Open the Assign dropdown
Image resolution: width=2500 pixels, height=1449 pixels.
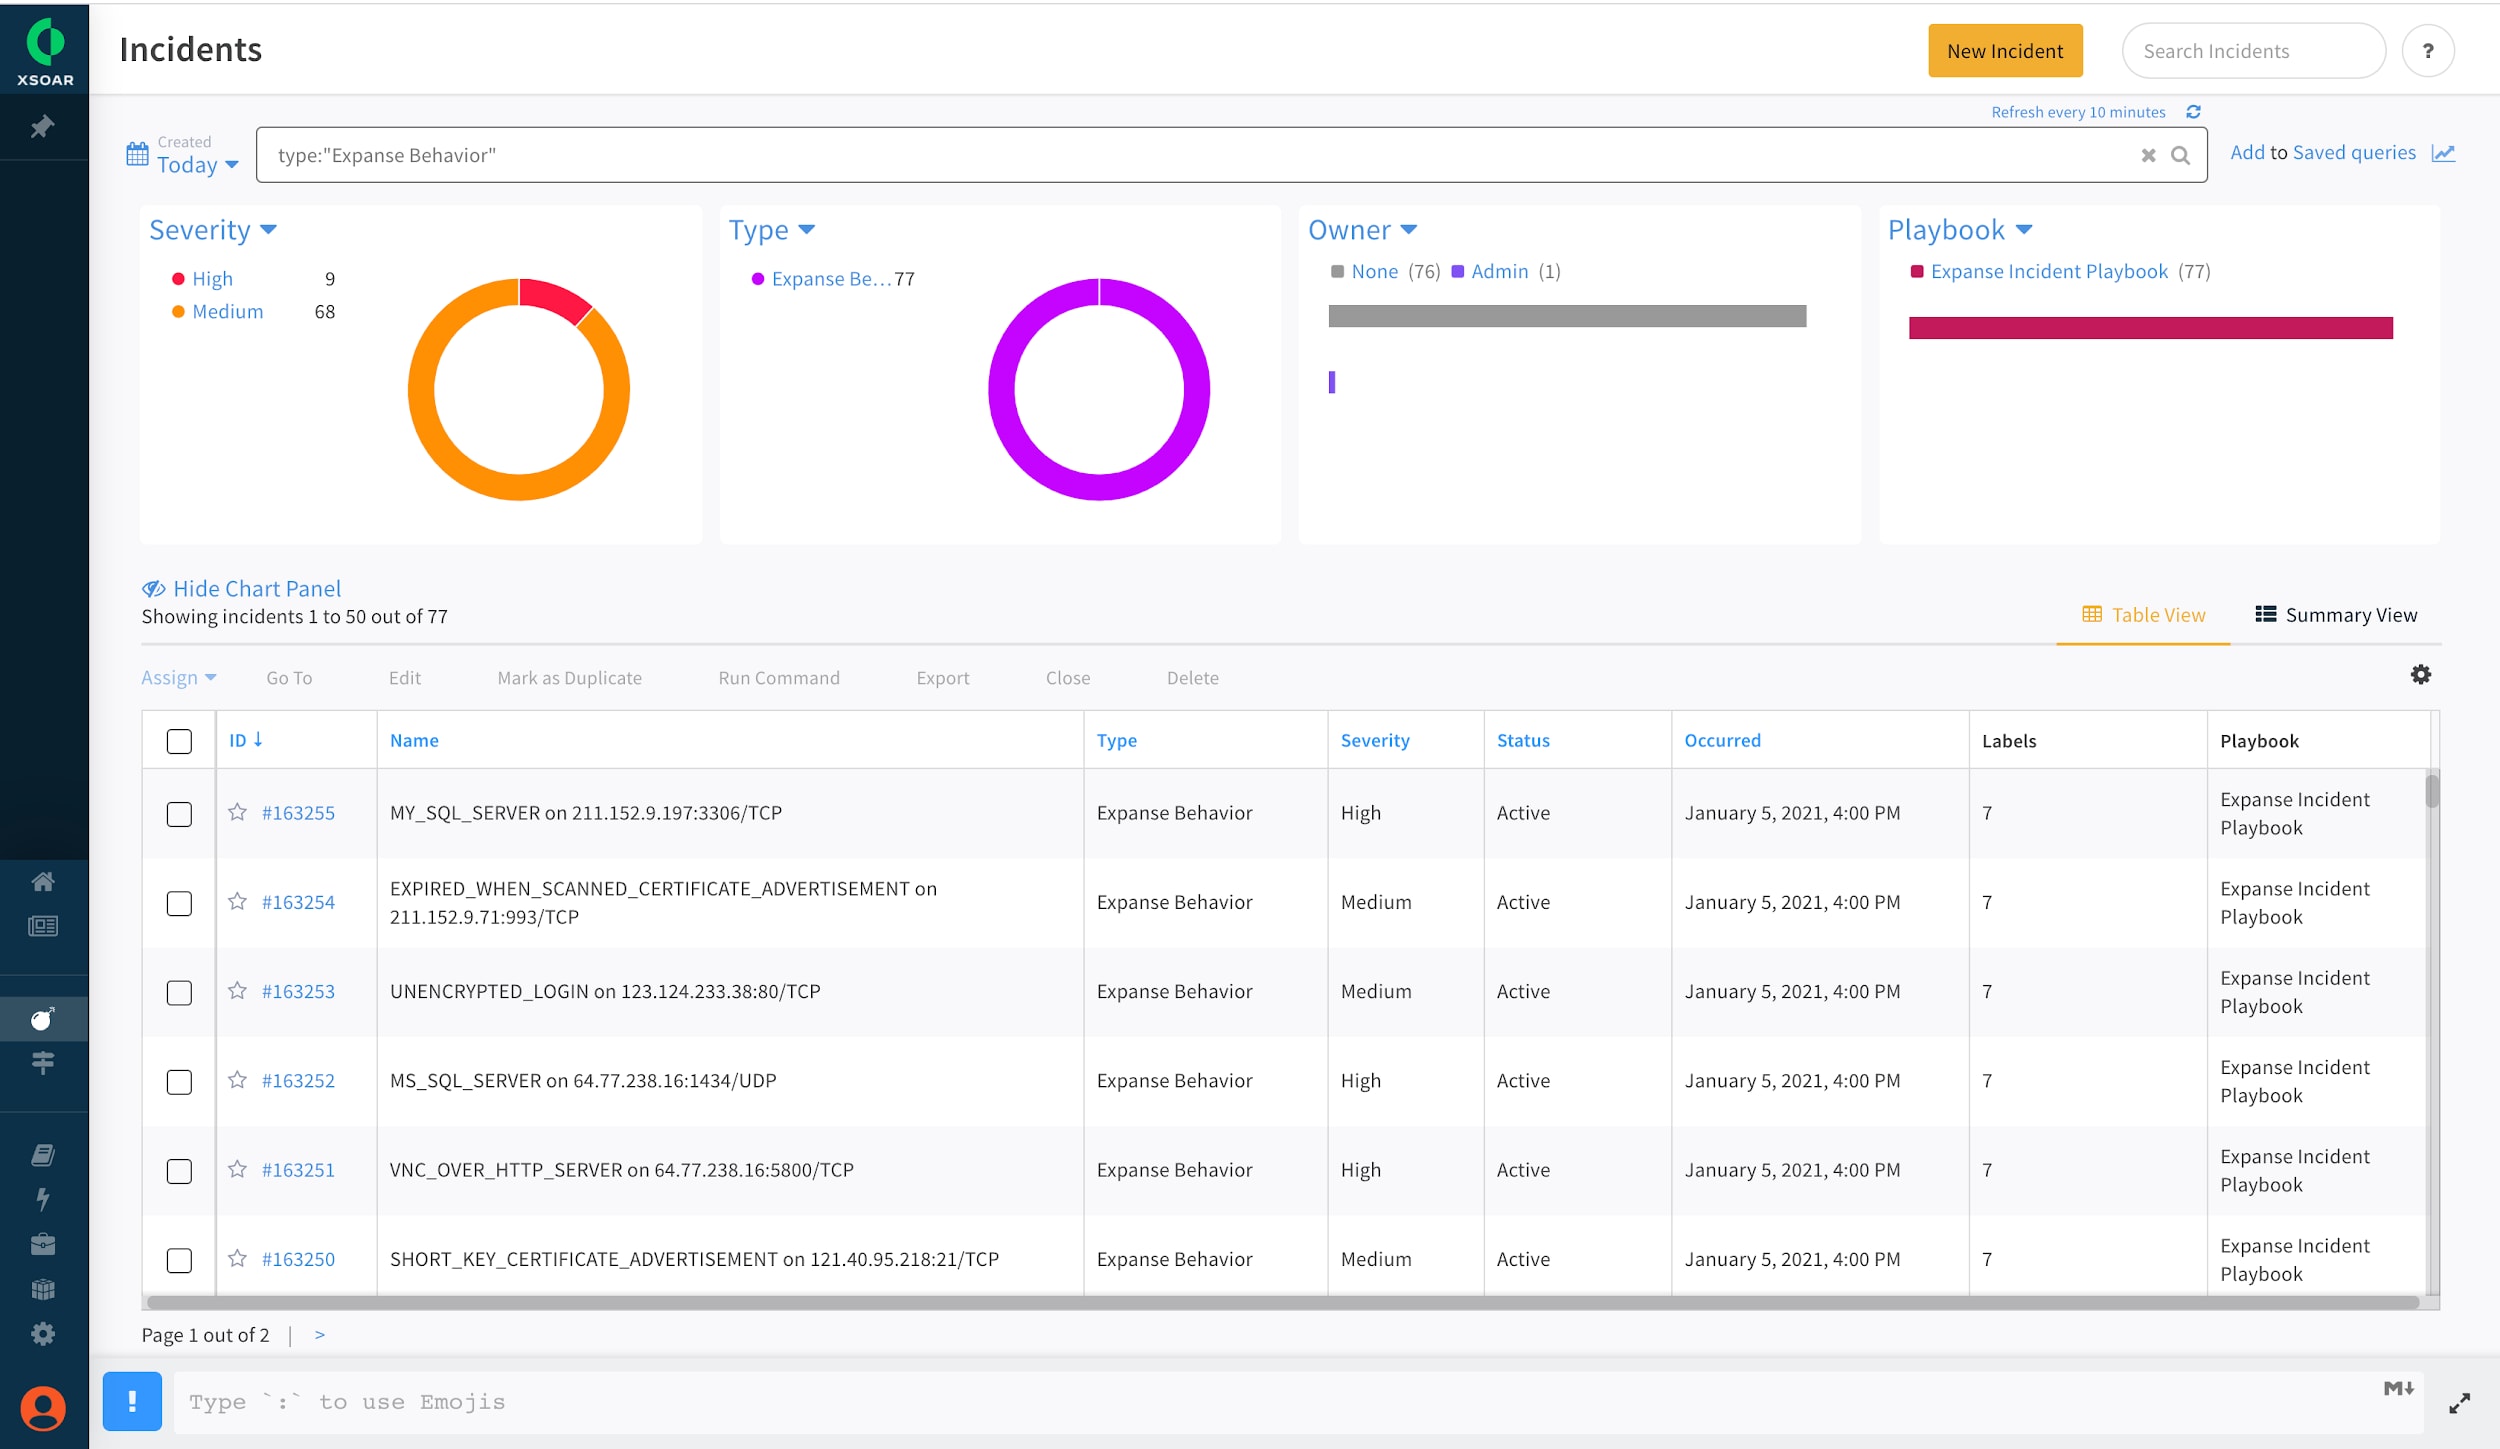click(x=179, y=677)
